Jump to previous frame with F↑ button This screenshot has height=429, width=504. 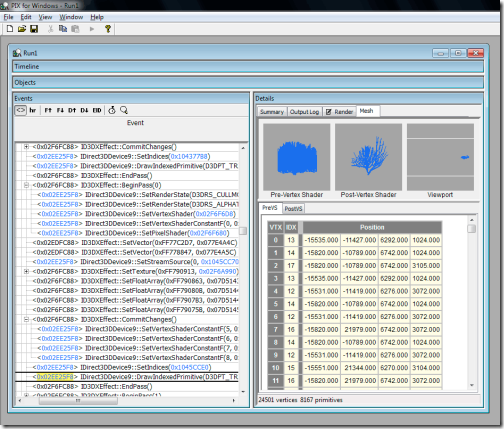[x=48, y=110]
